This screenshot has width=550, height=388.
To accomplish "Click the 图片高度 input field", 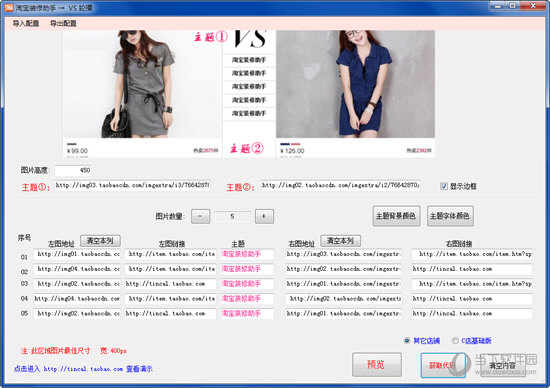I will pyautogui.click(x=73, y=170).
